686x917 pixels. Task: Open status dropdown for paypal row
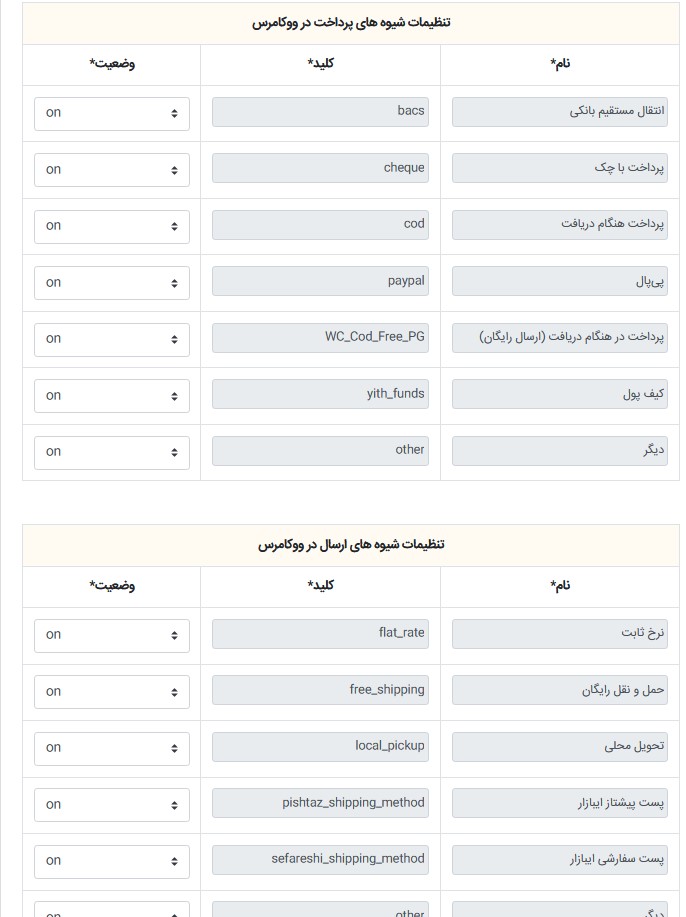tap(112, 282)
